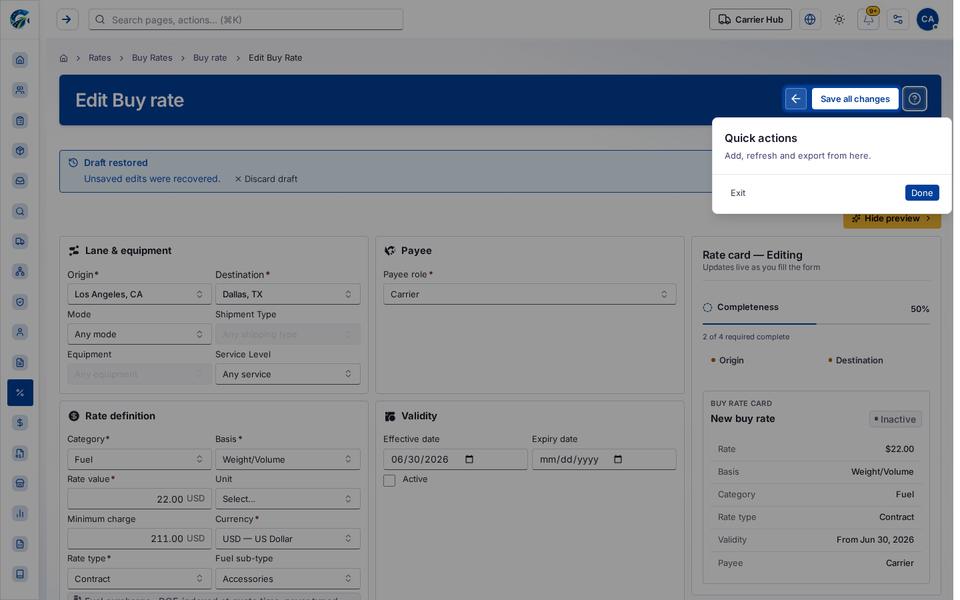Image resolution: width=960 pixels, height=600 pixels.
Task: Open notifications bell
Action: (x=868, y=20)
